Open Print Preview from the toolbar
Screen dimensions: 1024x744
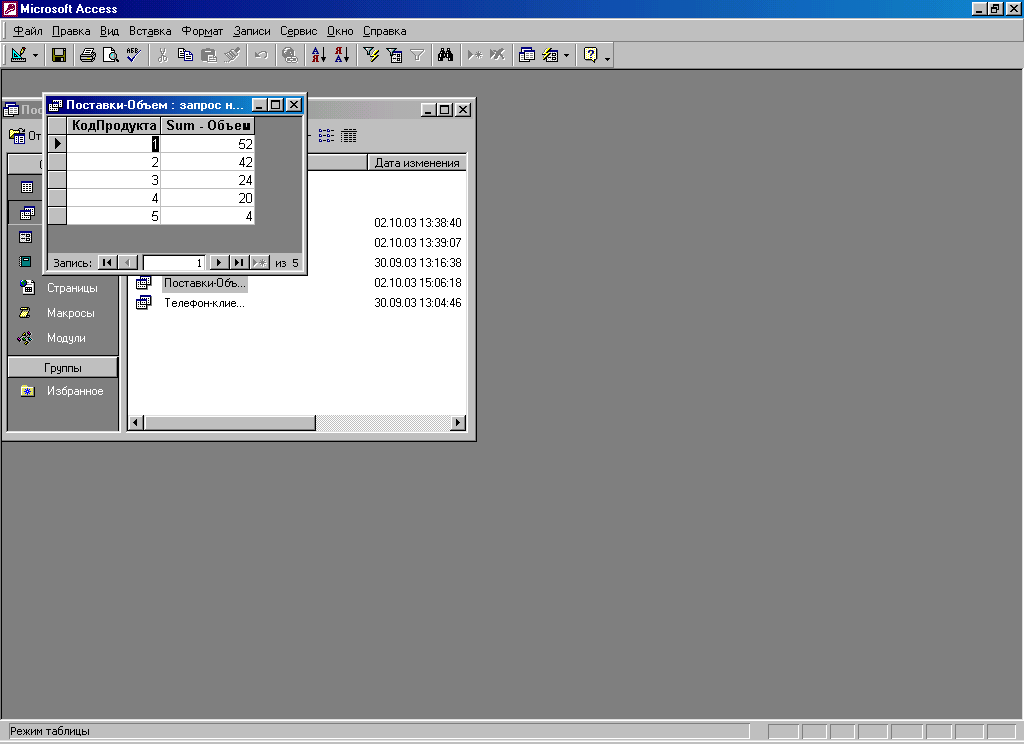pyautogui.click(x=111, y=55)
